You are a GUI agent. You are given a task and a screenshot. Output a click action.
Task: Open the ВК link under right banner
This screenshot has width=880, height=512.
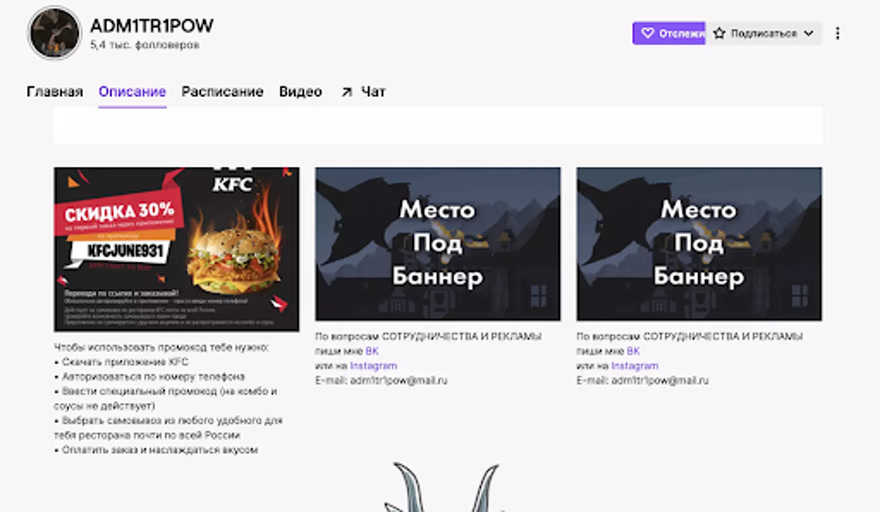pos(633,351)
